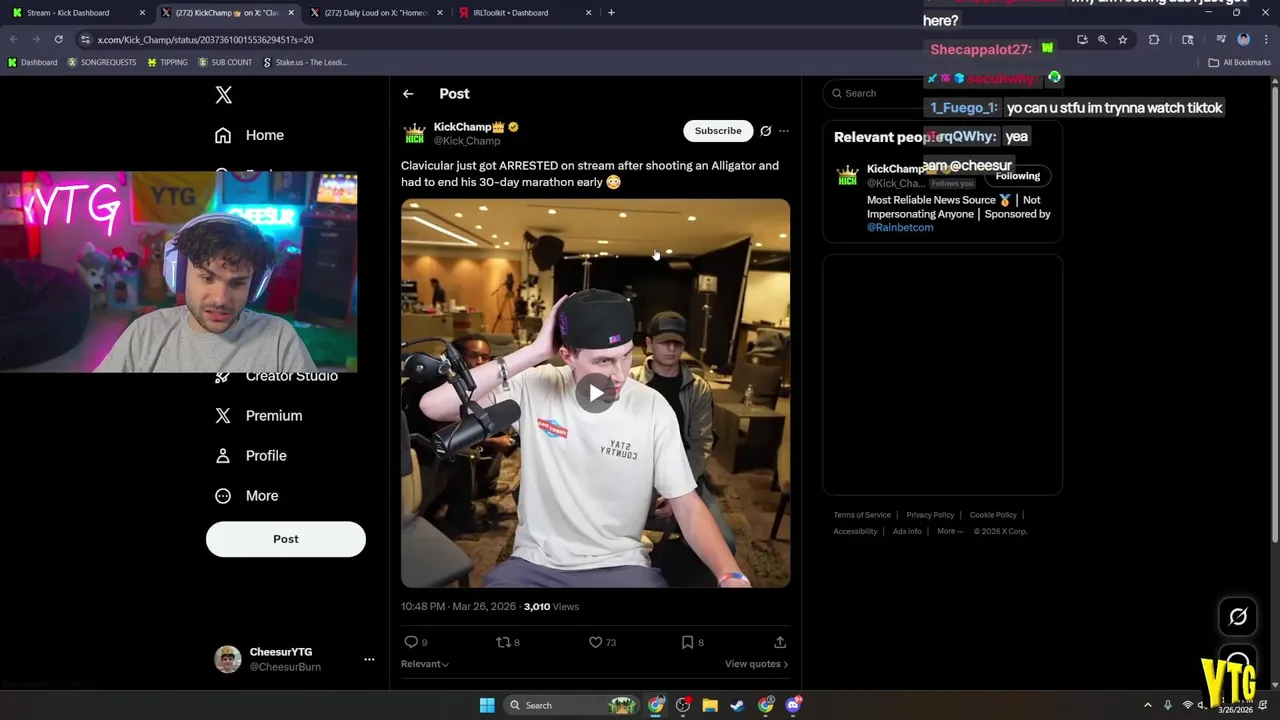
Task: Close the IRLToolkit Dashboard tab
Action: 588,13
